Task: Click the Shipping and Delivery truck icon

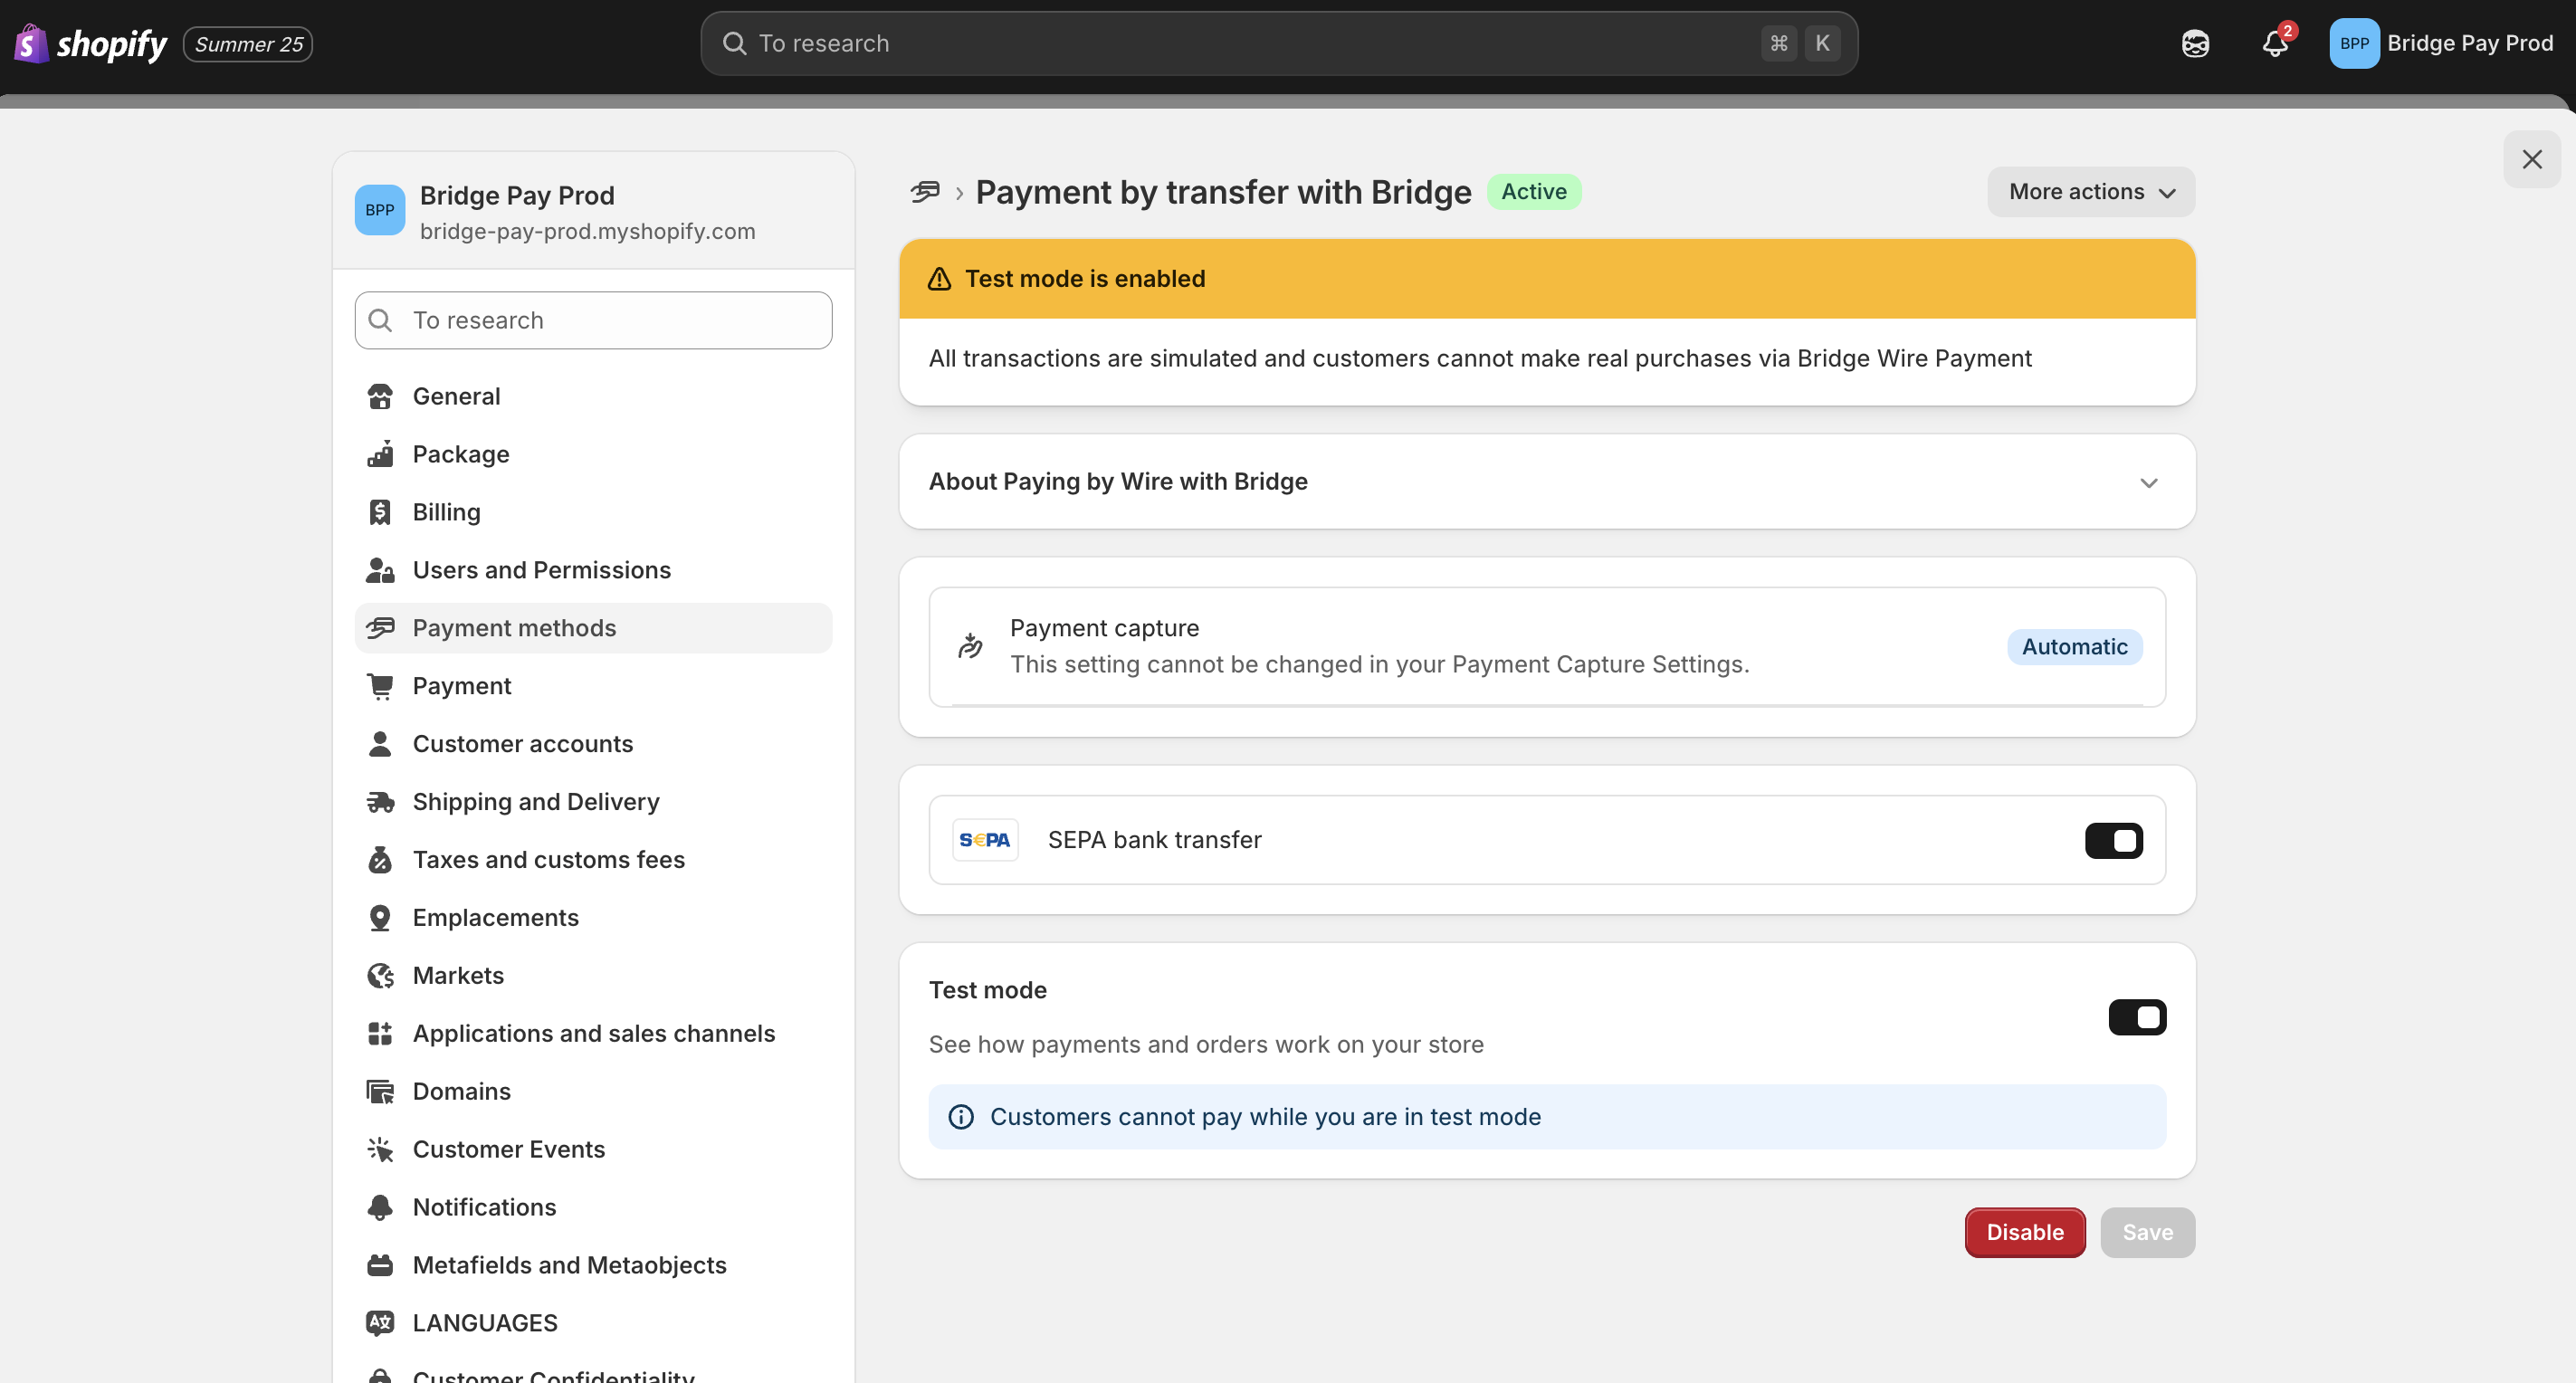Action: click(380, 803)
